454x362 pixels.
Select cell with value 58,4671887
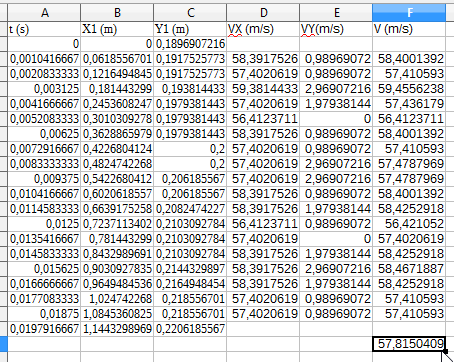pyautogui.click(x=409, y=269)
